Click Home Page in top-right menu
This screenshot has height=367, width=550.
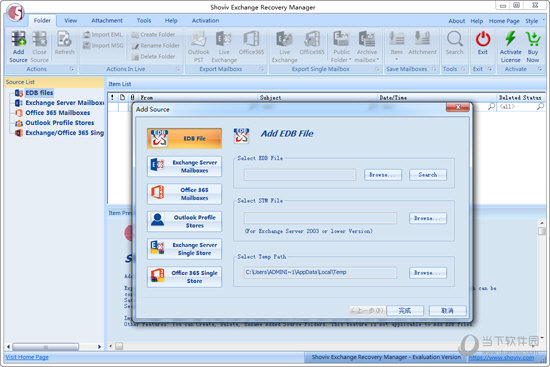tap(504, 21)
